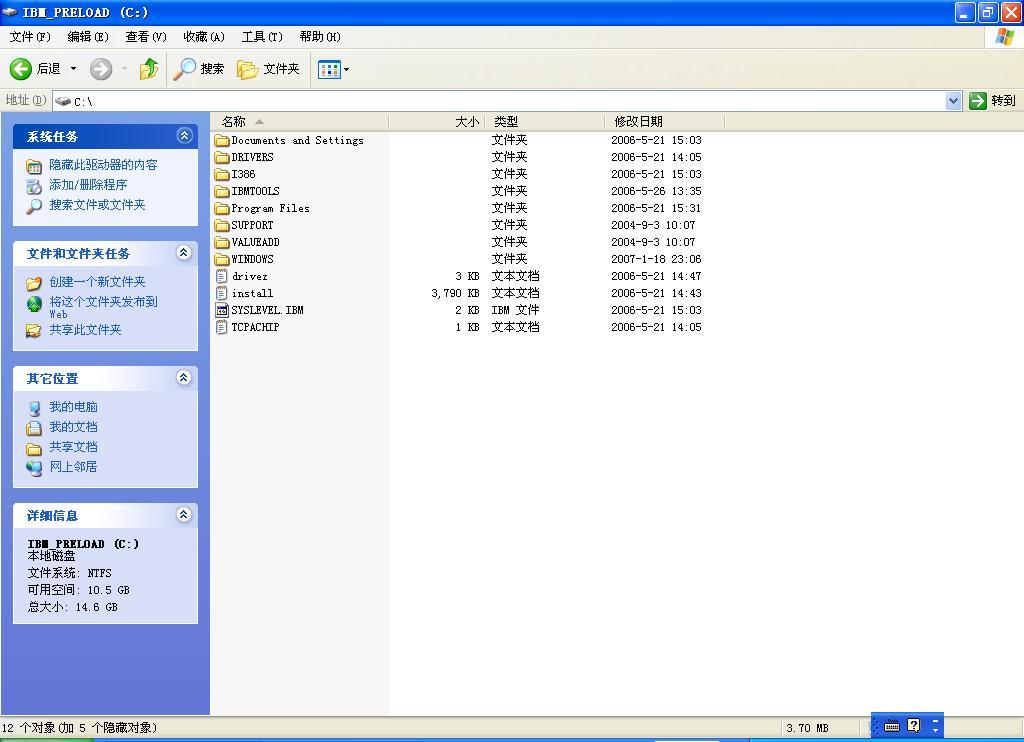The width and height of the screenshot is (1024, 742).
Task: Click the 添加/删除程序 icon
Action: tap(34, 186)
